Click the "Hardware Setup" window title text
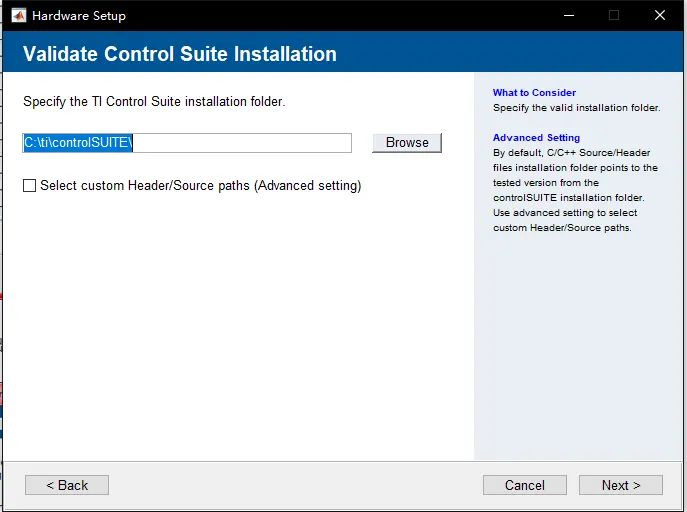 click(79, 16)
